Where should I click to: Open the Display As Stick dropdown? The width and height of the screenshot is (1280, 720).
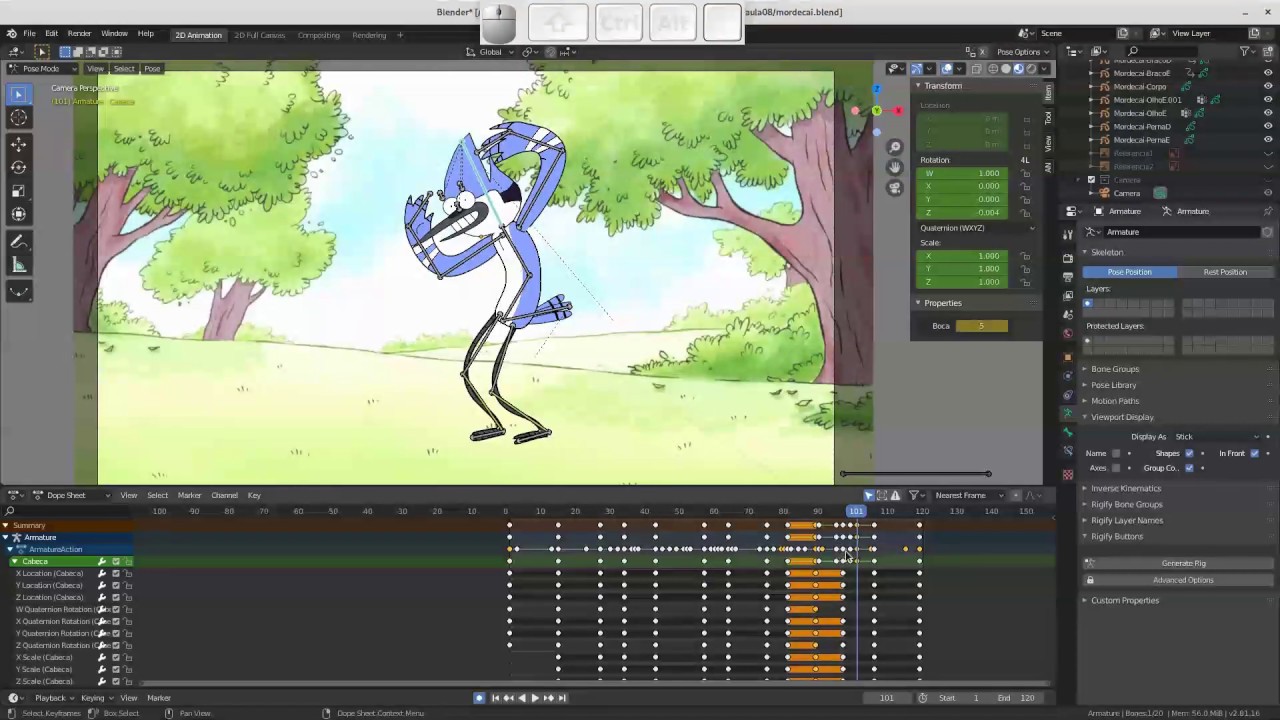1217,437
